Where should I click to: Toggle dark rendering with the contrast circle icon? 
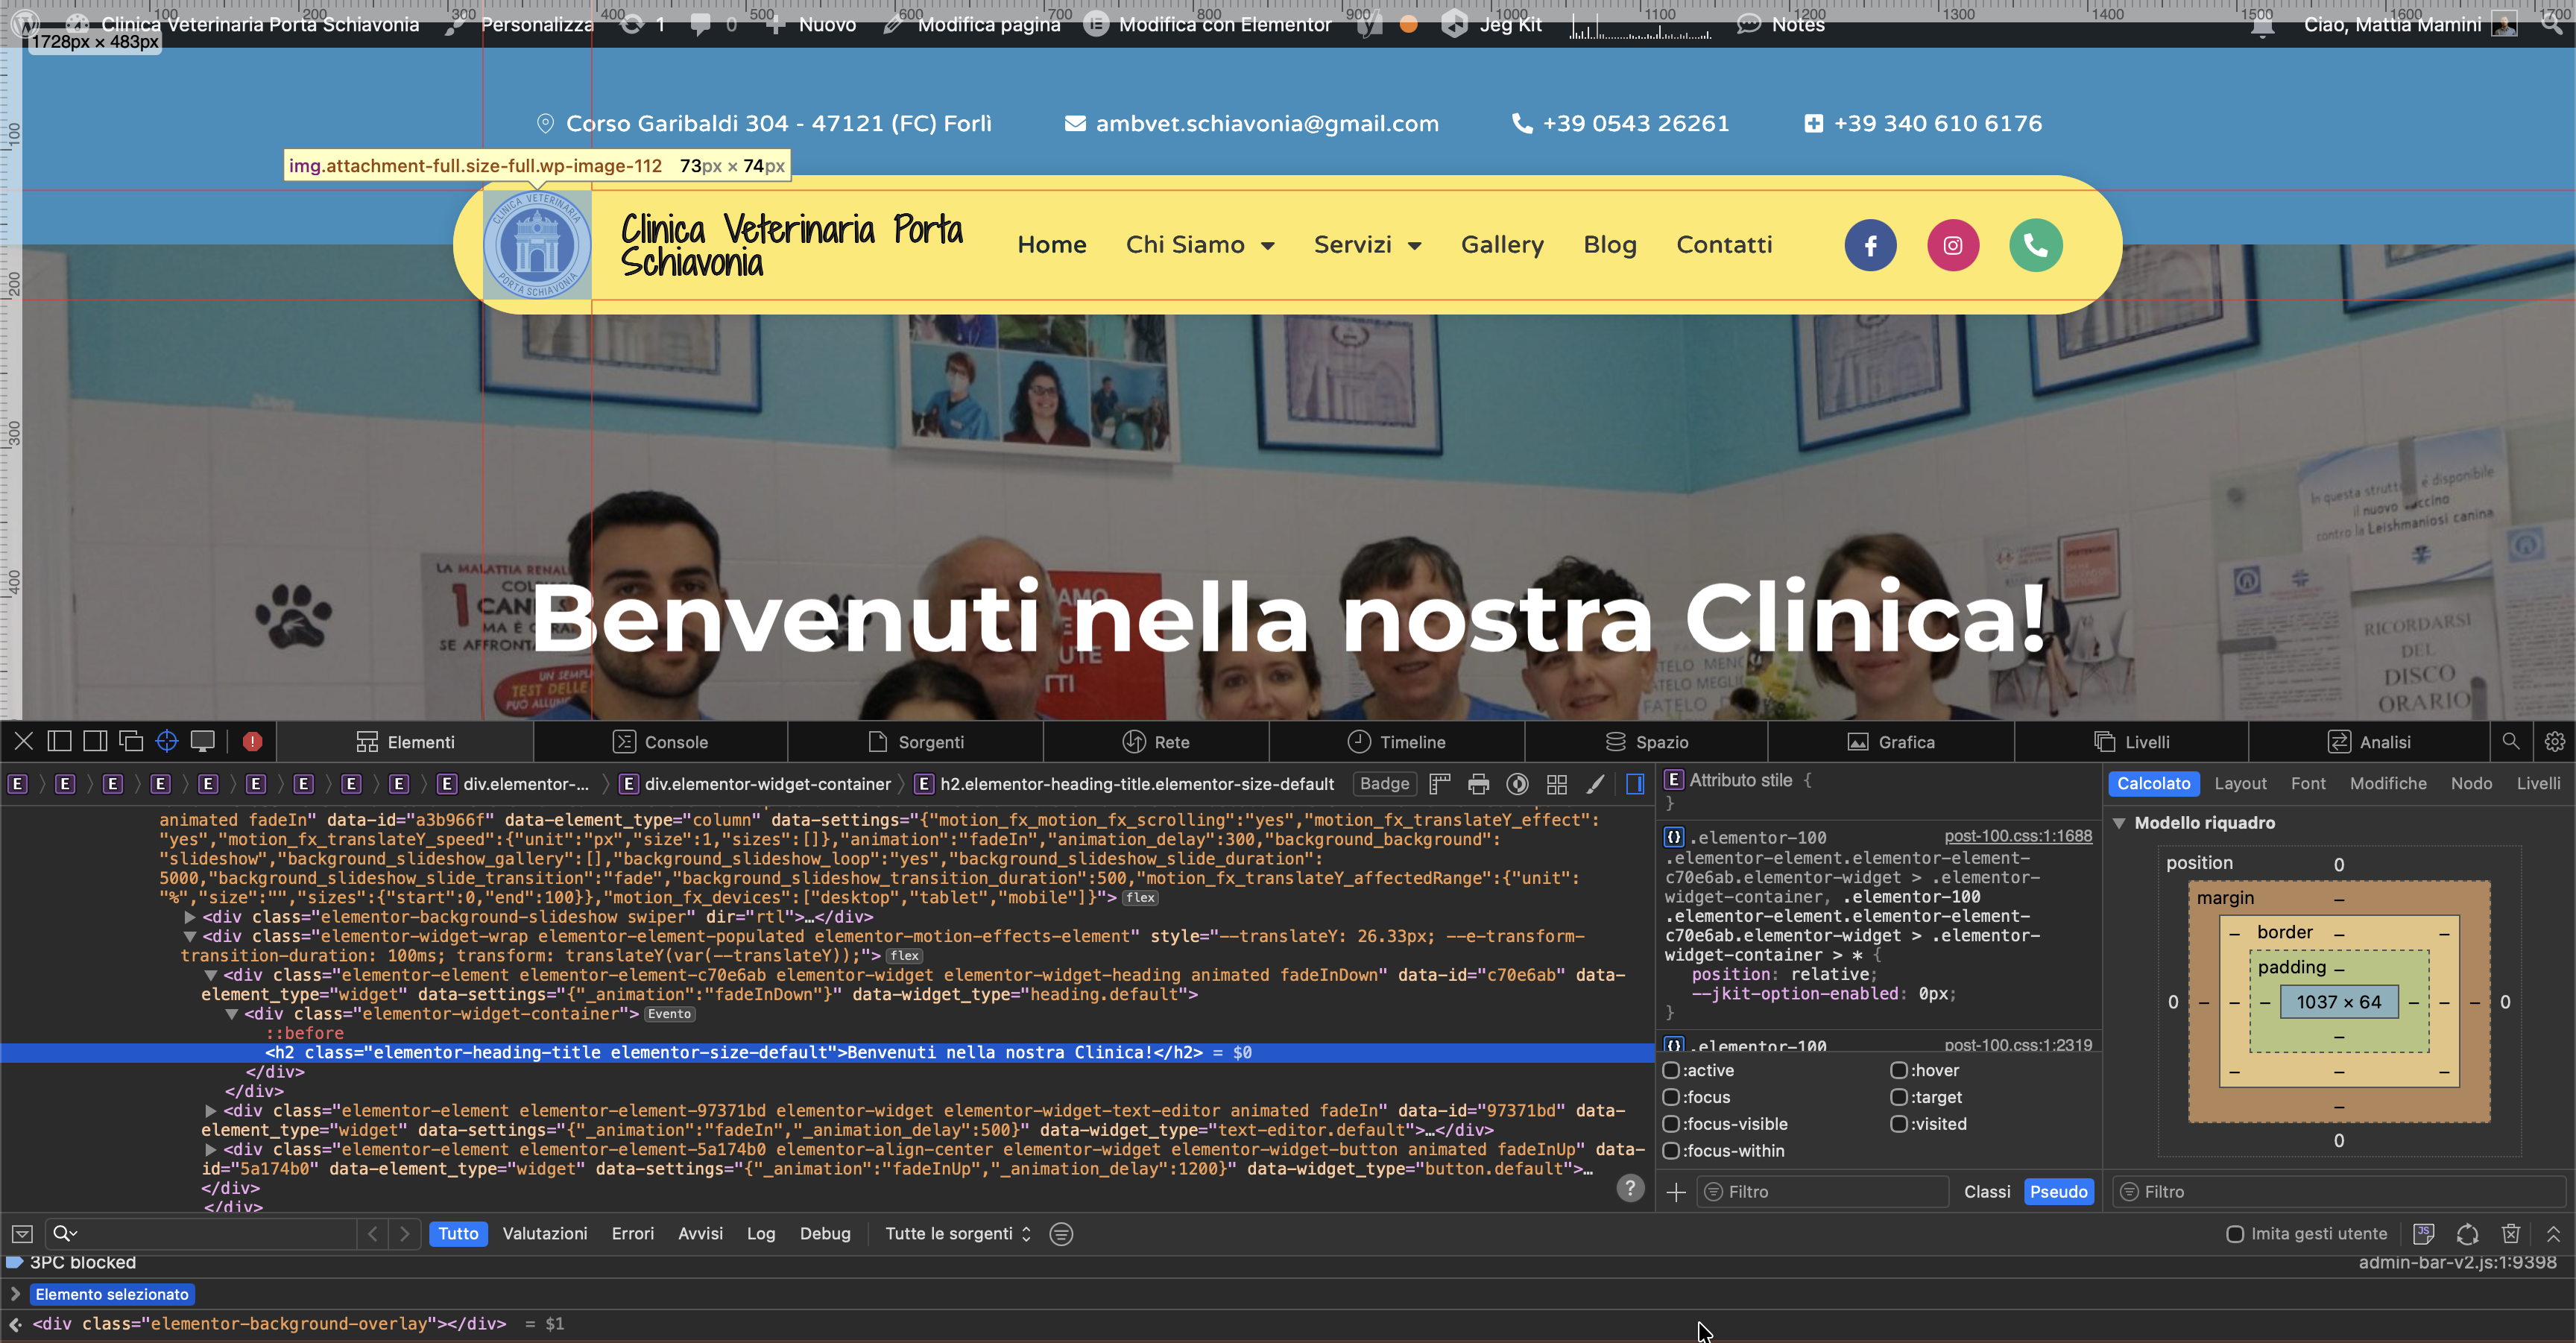(x=1518, y=784)
